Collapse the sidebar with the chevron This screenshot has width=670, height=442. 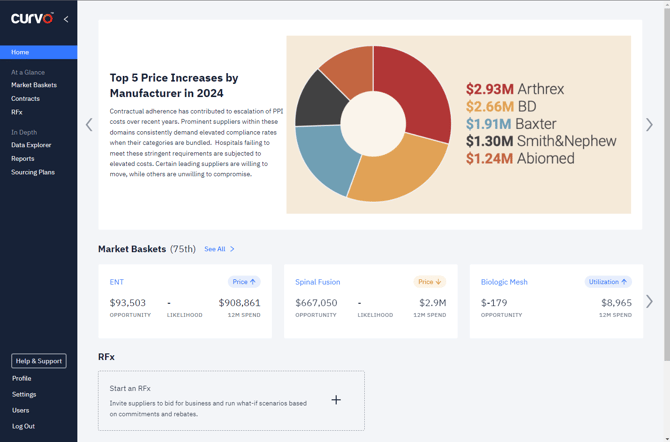pyautogui.click(x=66, y=19)
